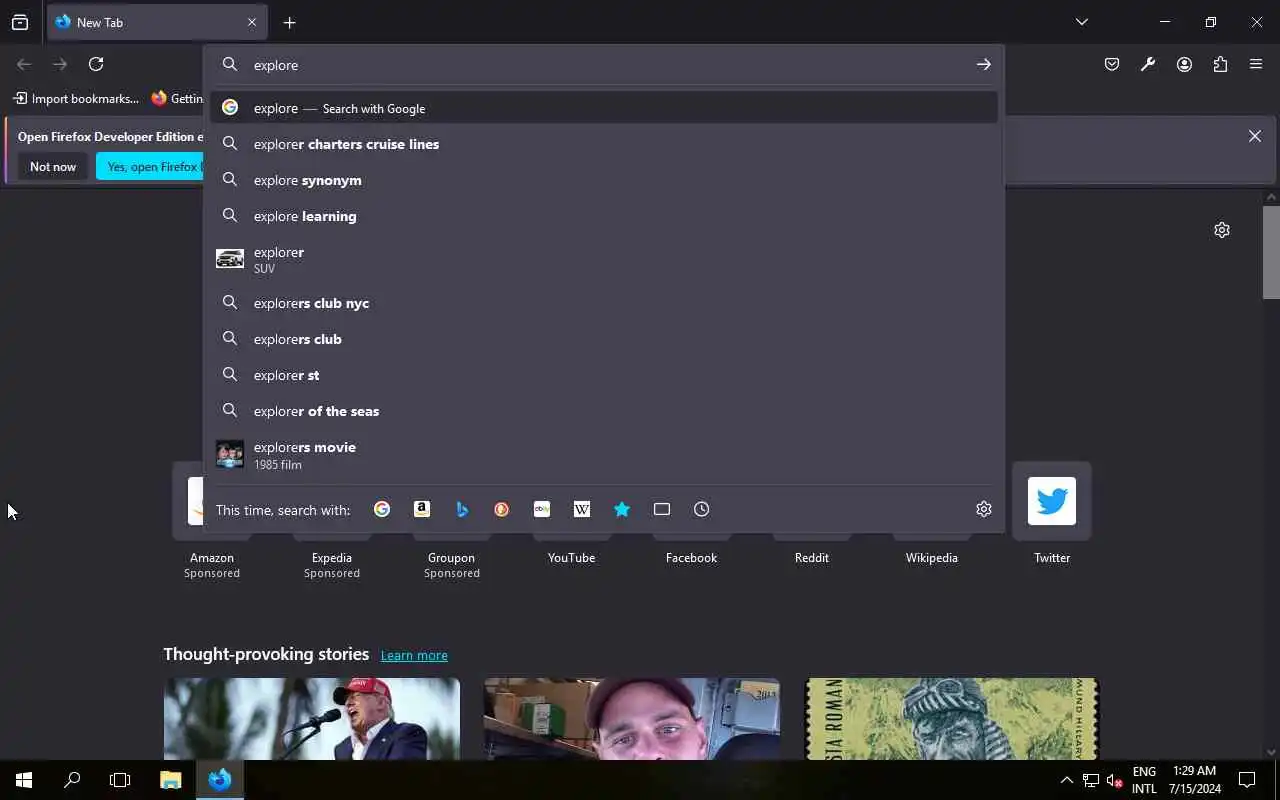The image size is (1280, 800).
Task: Show hidden system tray icons
Action: [1066, 780]
